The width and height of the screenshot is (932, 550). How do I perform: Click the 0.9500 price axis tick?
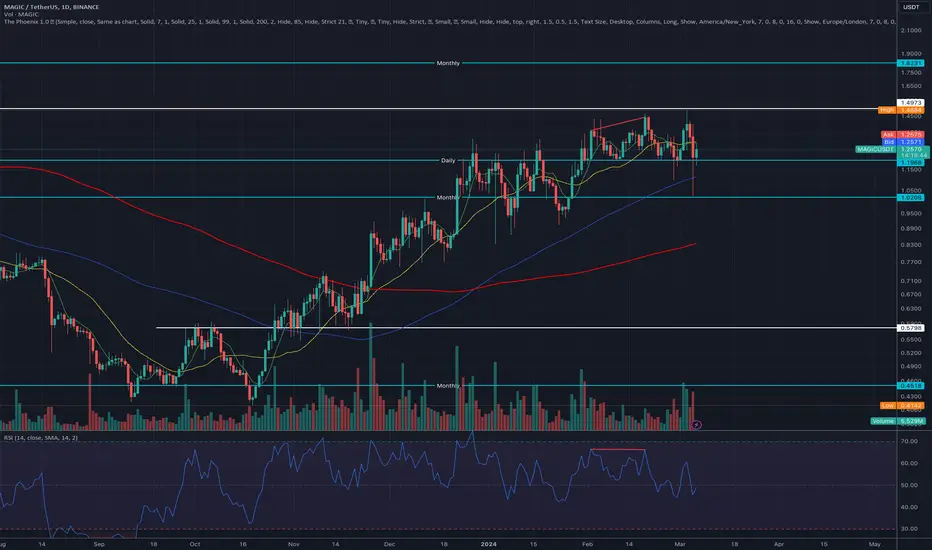click(x=911, y=213)
